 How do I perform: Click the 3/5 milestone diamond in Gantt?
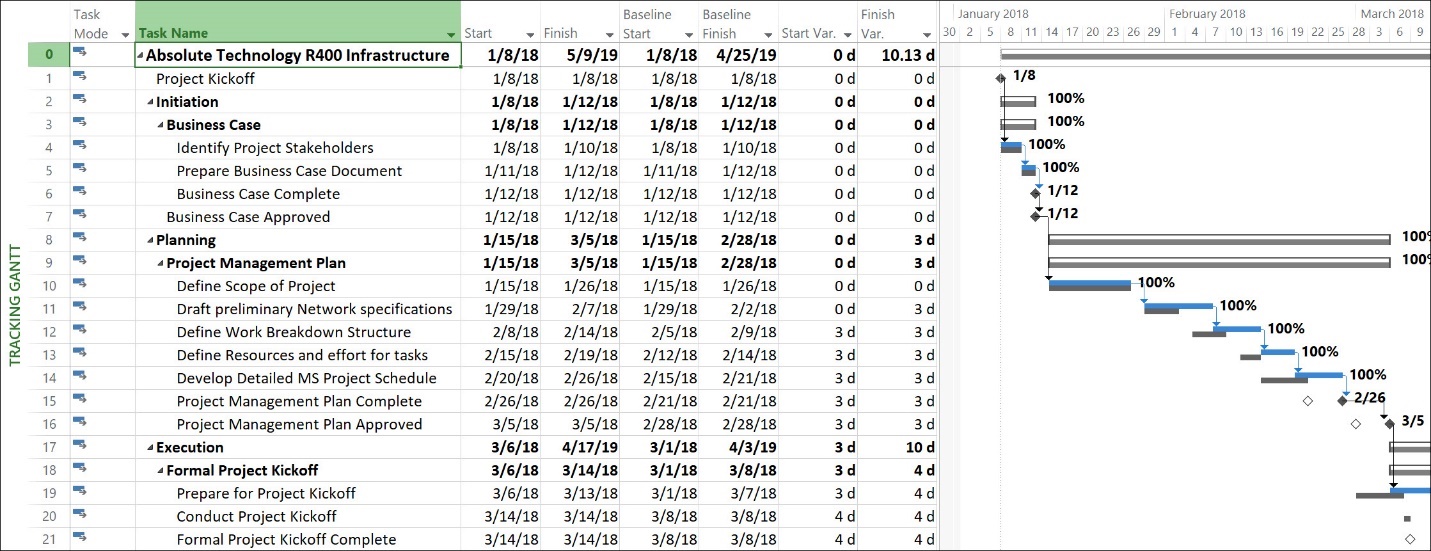[1389, 423]
